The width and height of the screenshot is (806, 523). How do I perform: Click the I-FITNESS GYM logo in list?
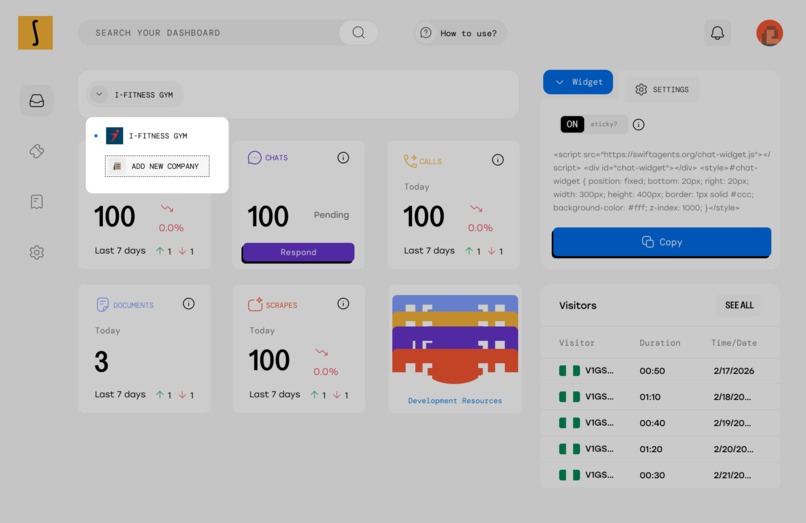(x=114, y=136)
